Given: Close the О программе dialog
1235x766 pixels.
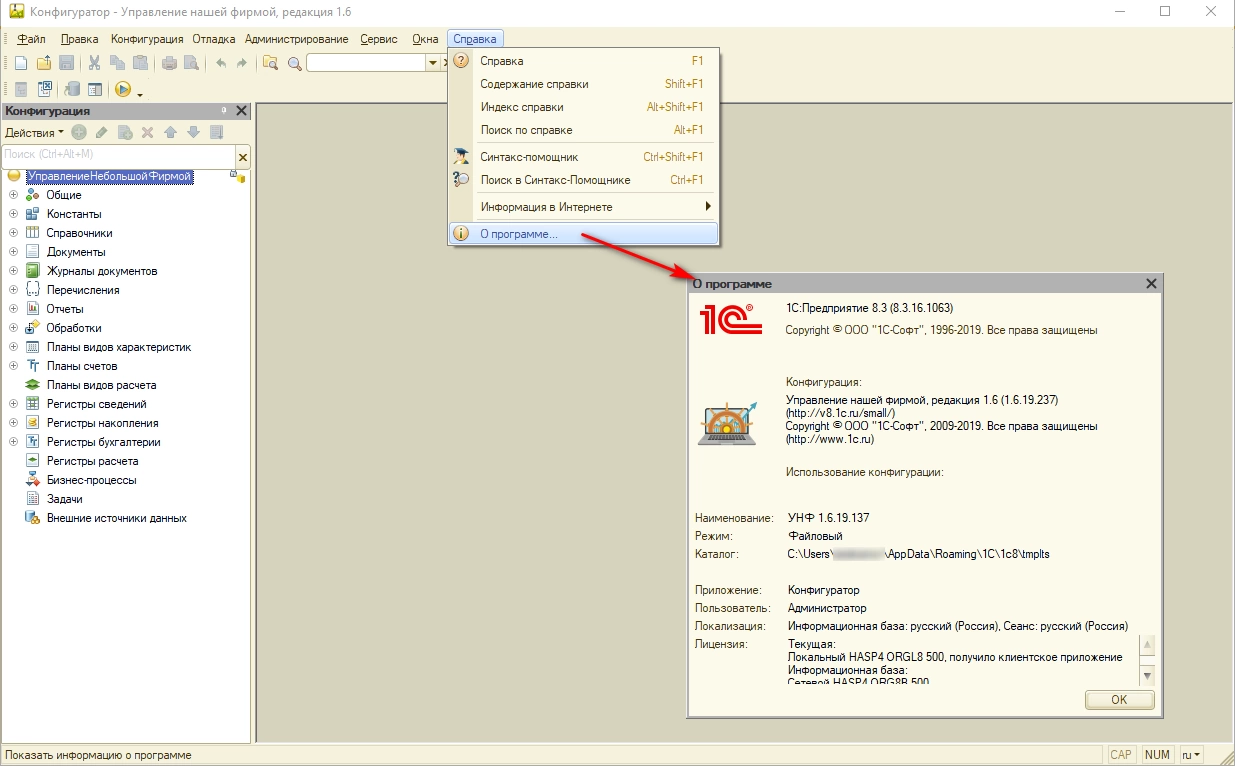Looking at the screenshot, I should tap(1151, 284).
